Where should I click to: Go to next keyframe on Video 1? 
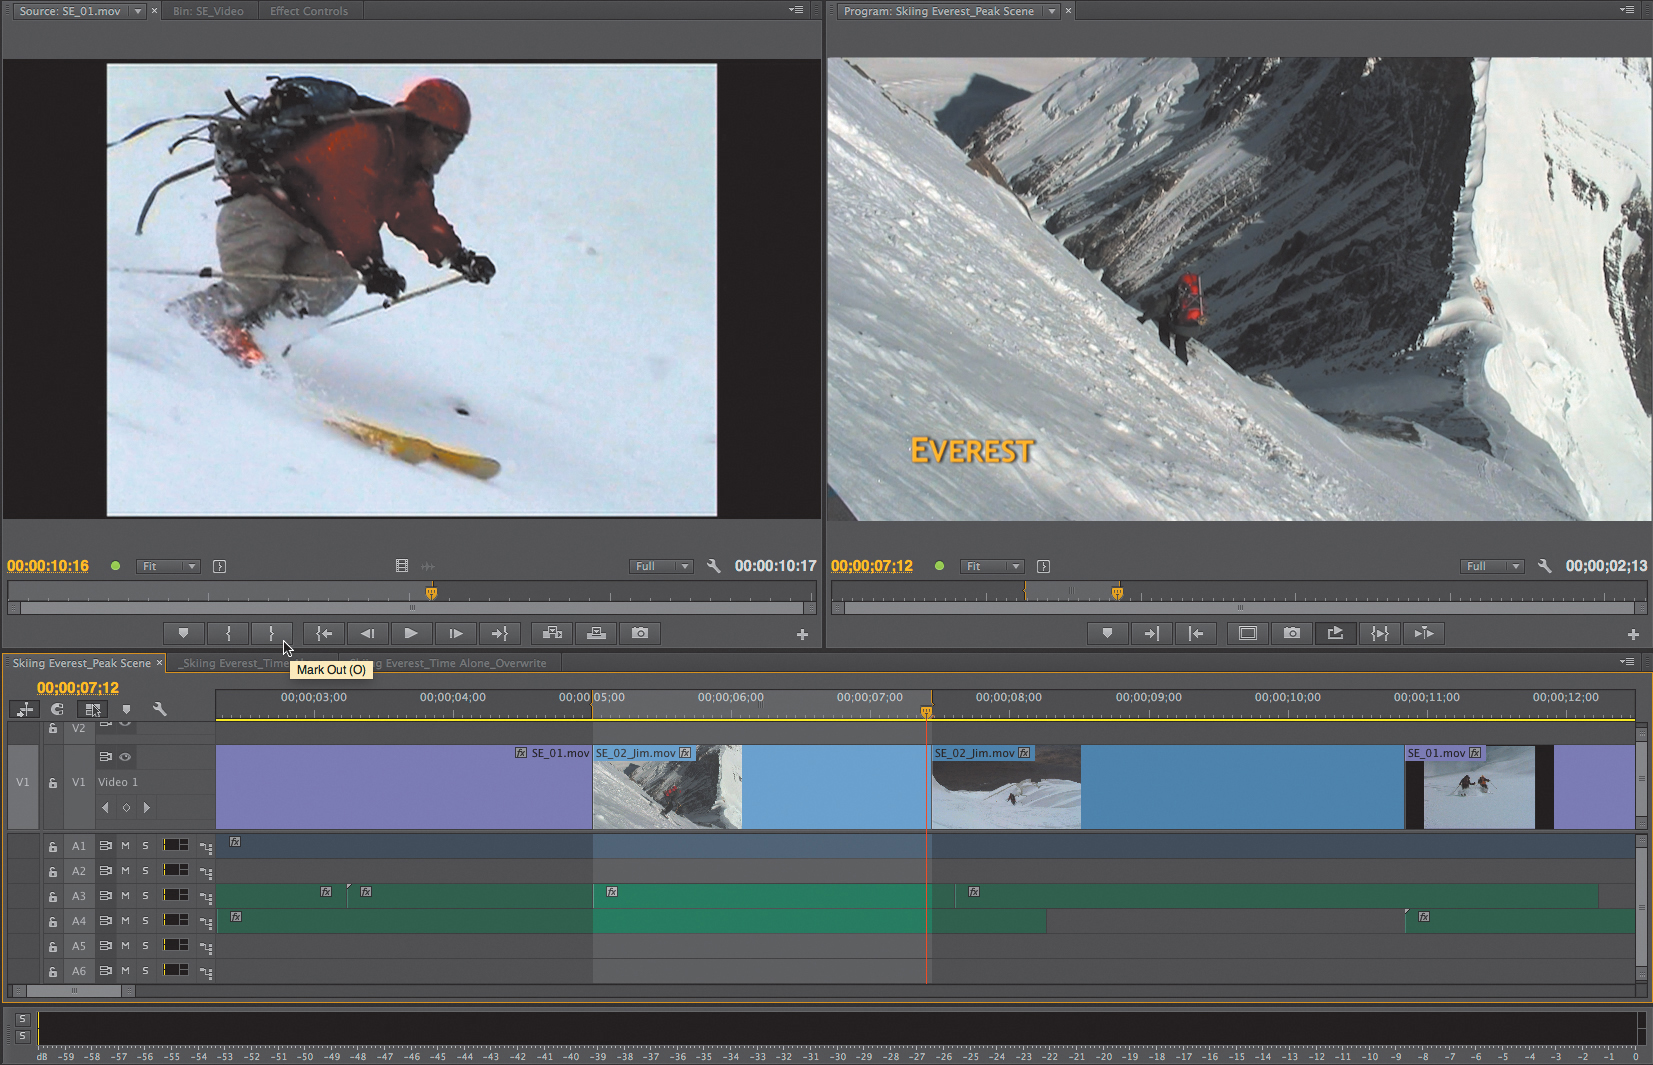point(147,808)
